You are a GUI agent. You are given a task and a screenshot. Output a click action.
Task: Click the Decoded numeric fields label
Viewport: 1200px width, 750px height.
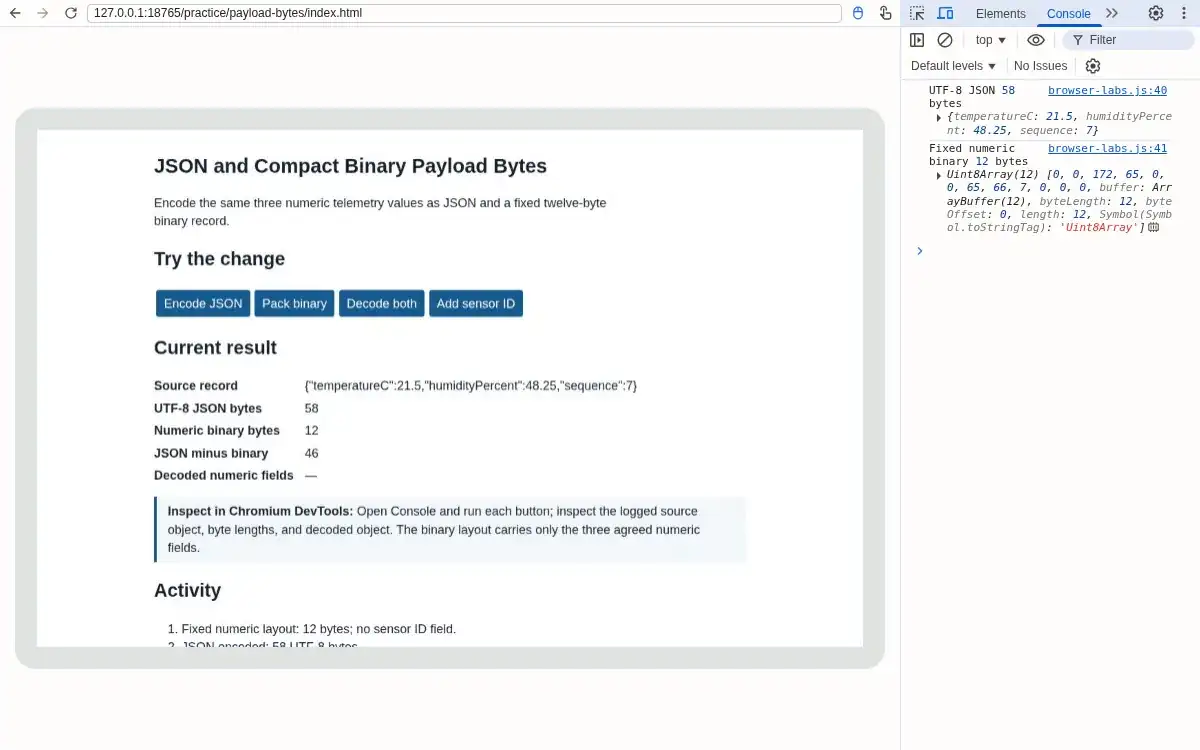pyautogui.click(x=224, y=476)
